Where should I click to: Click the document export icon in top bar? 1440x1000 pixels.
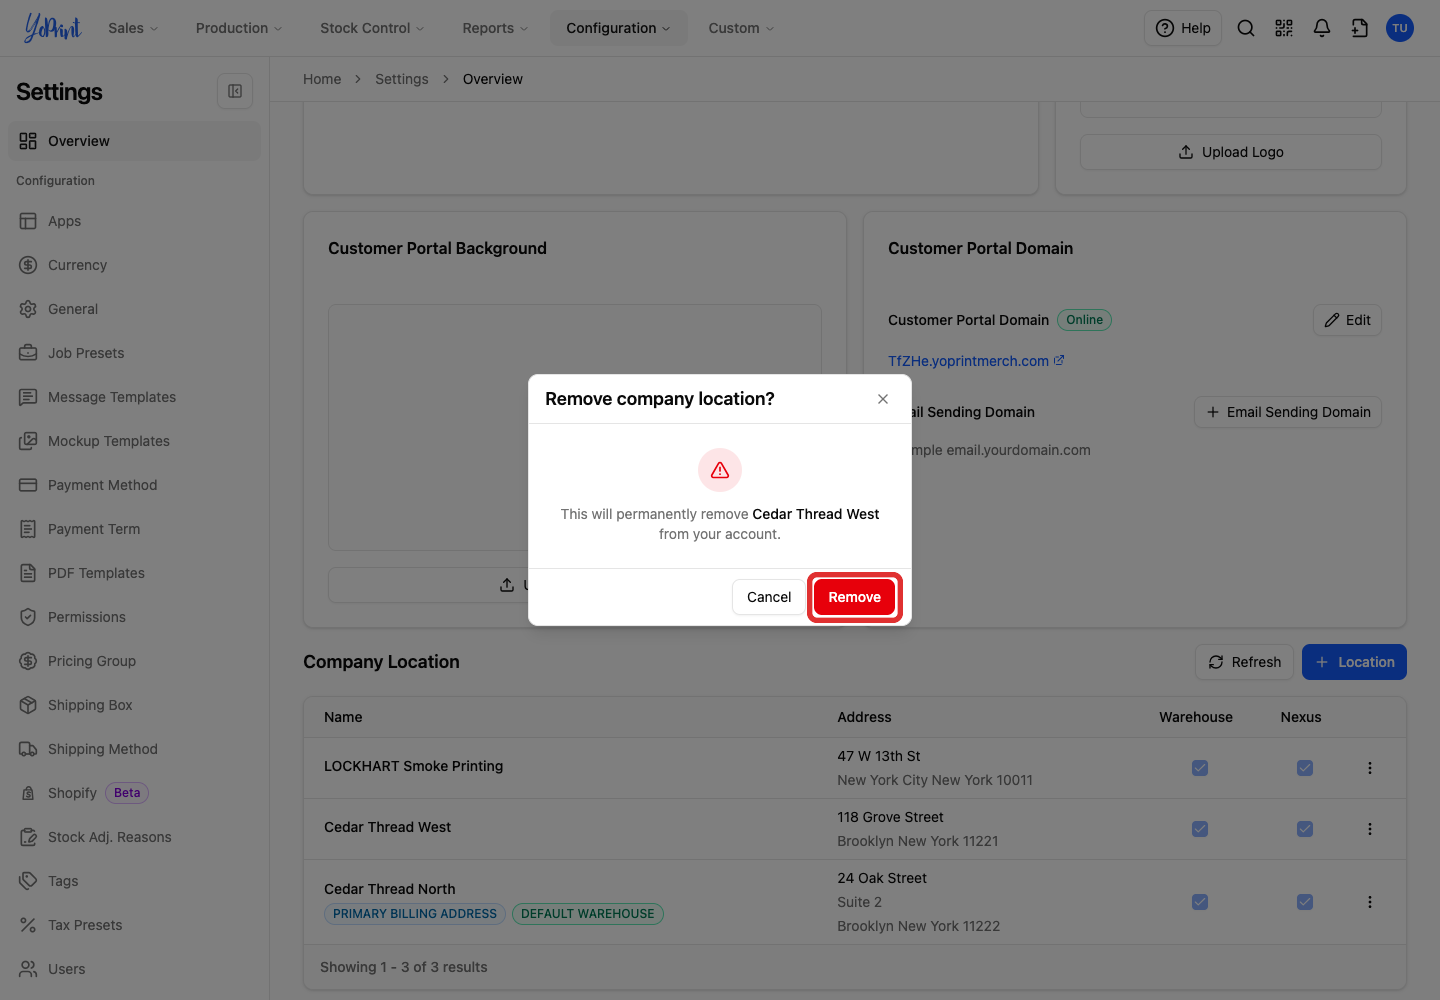pos(1360,28)
